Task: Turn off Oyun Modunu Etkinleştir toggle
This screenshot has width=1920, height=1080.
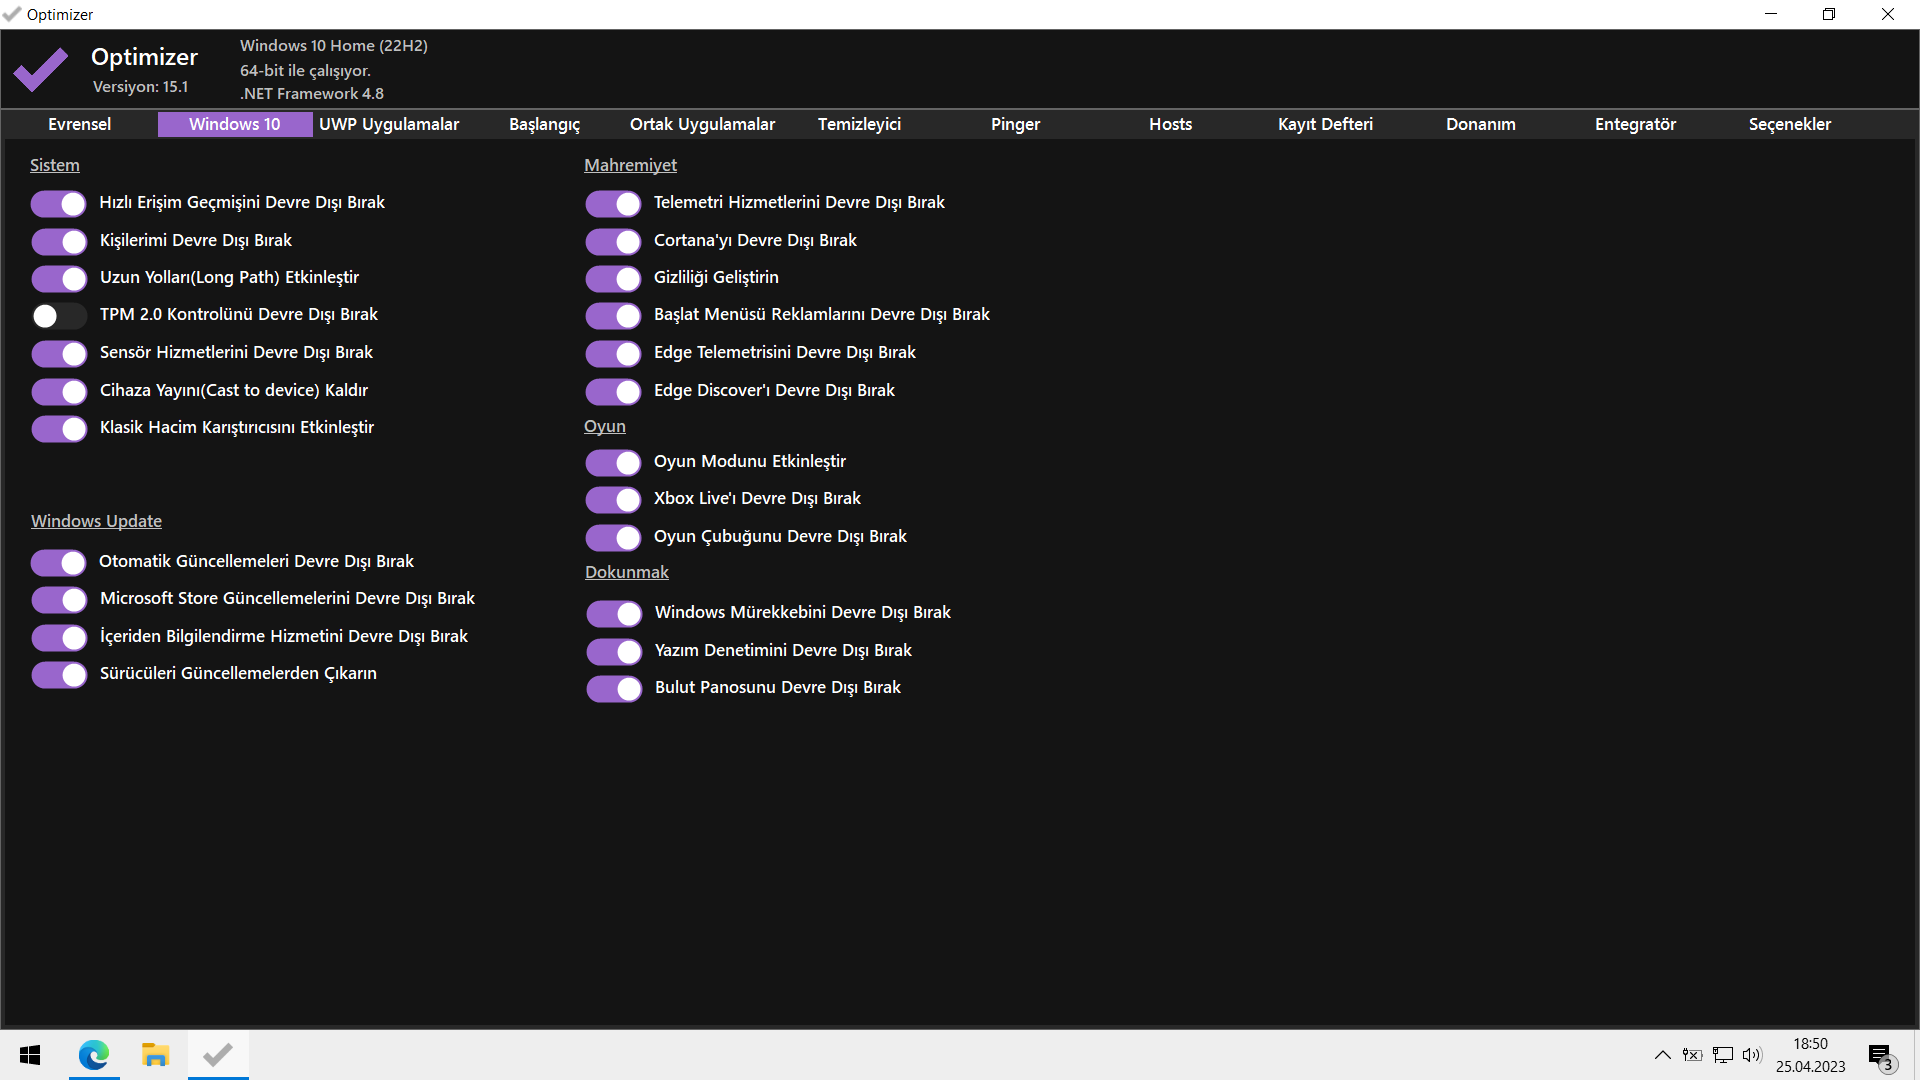Action: coord(613,463)
